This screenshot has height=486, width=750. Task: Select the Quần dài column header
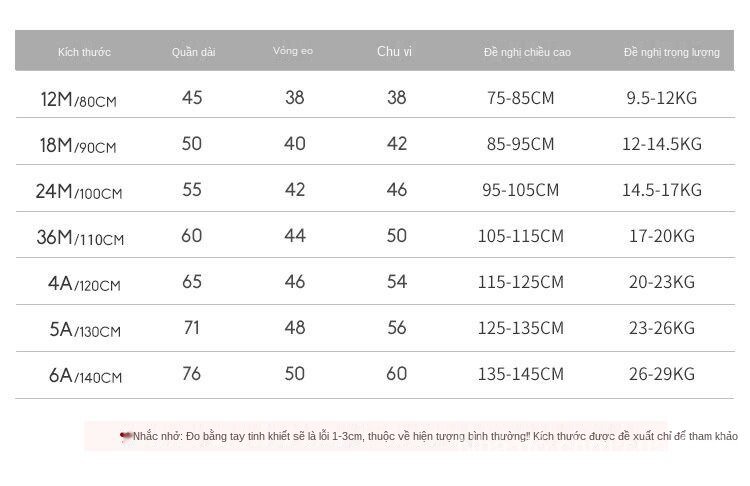click(x=193, y=52)
